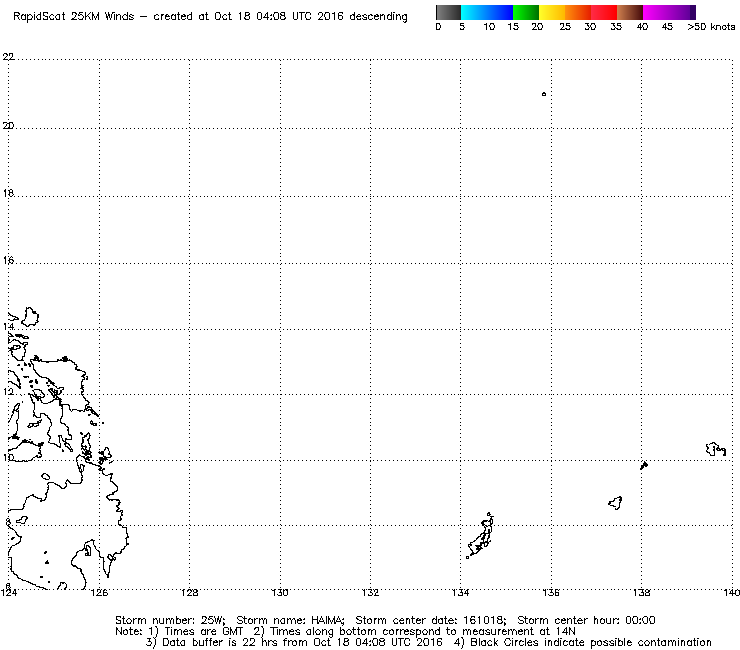Click the longitude '138' axis label
The height and width of the screenshot is (650, 740).
tap(641, 593)
